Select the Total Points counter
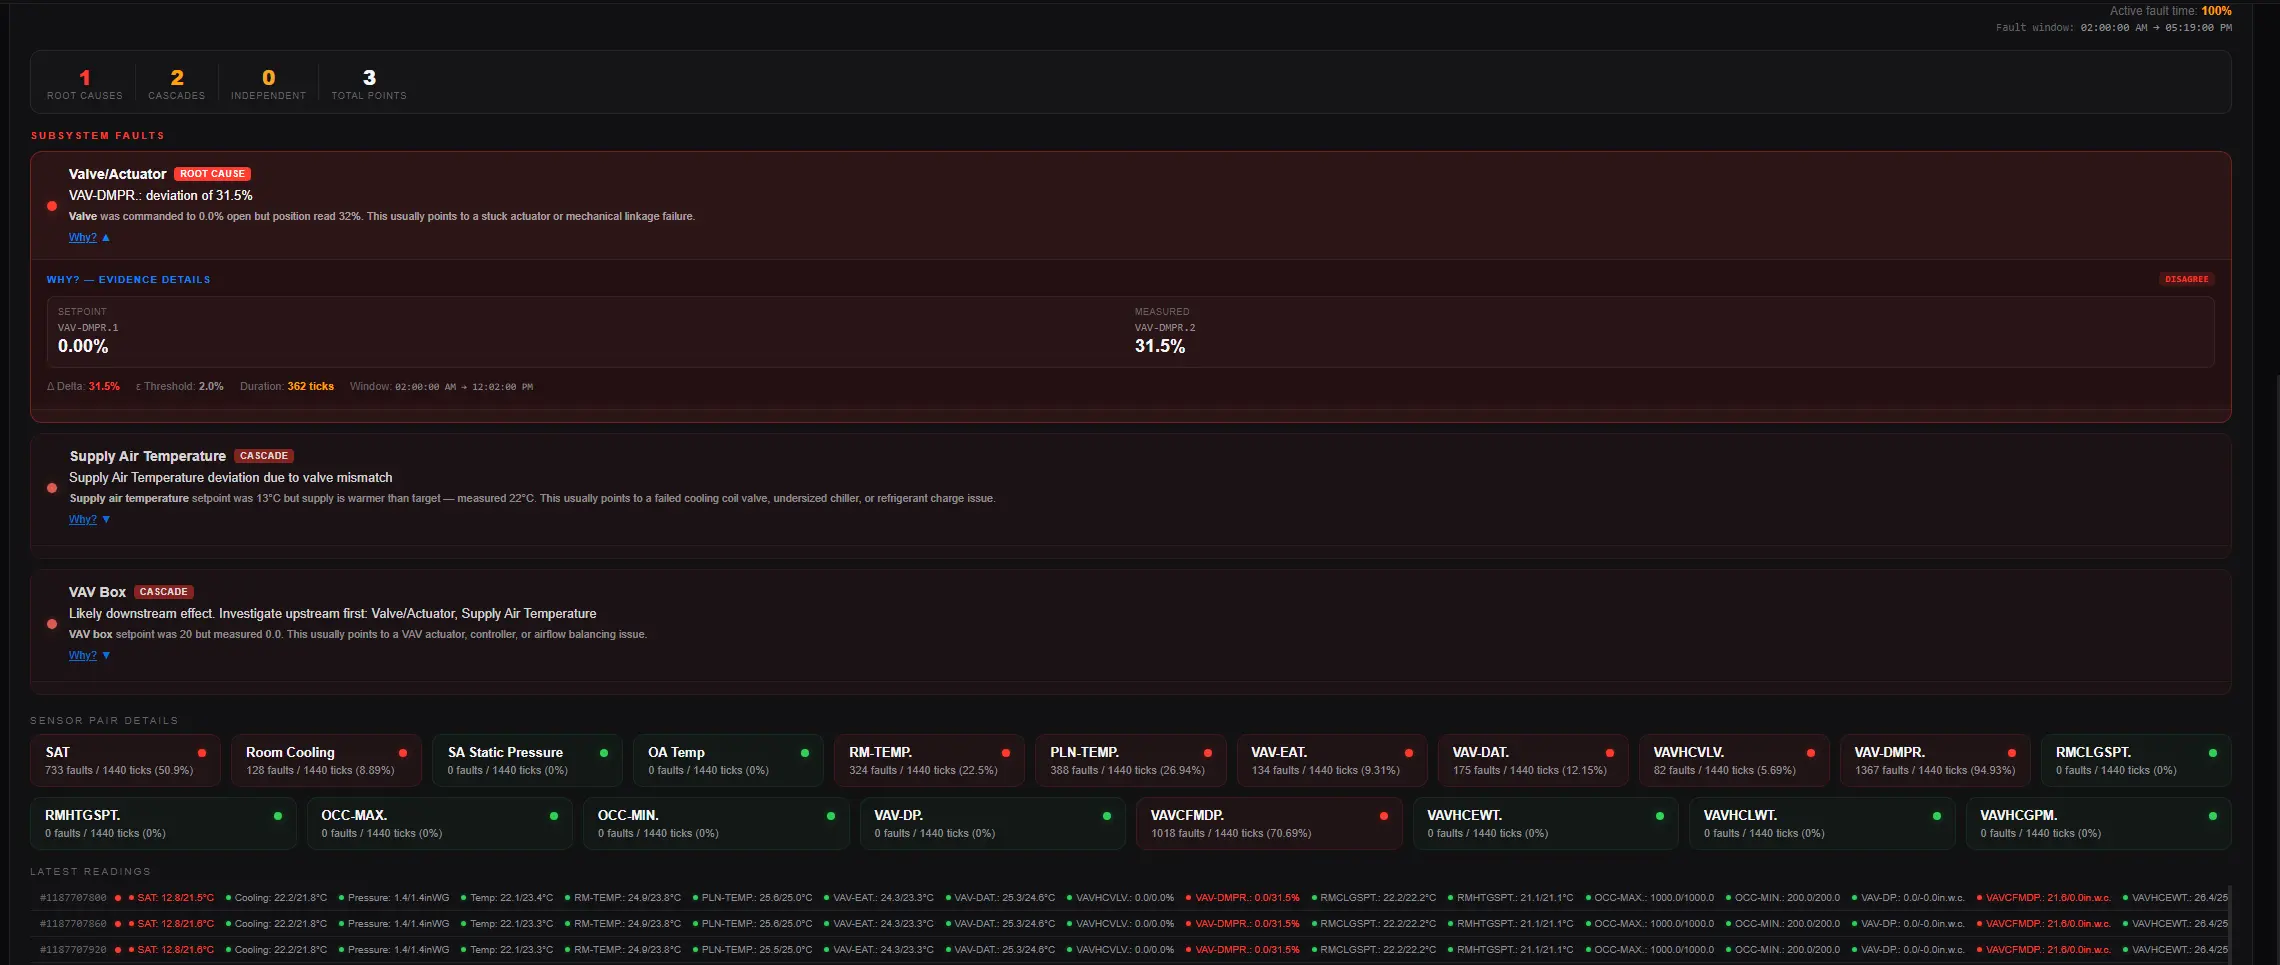The height and width of the screenshot is (965, 2280). (x=369, y=83)
